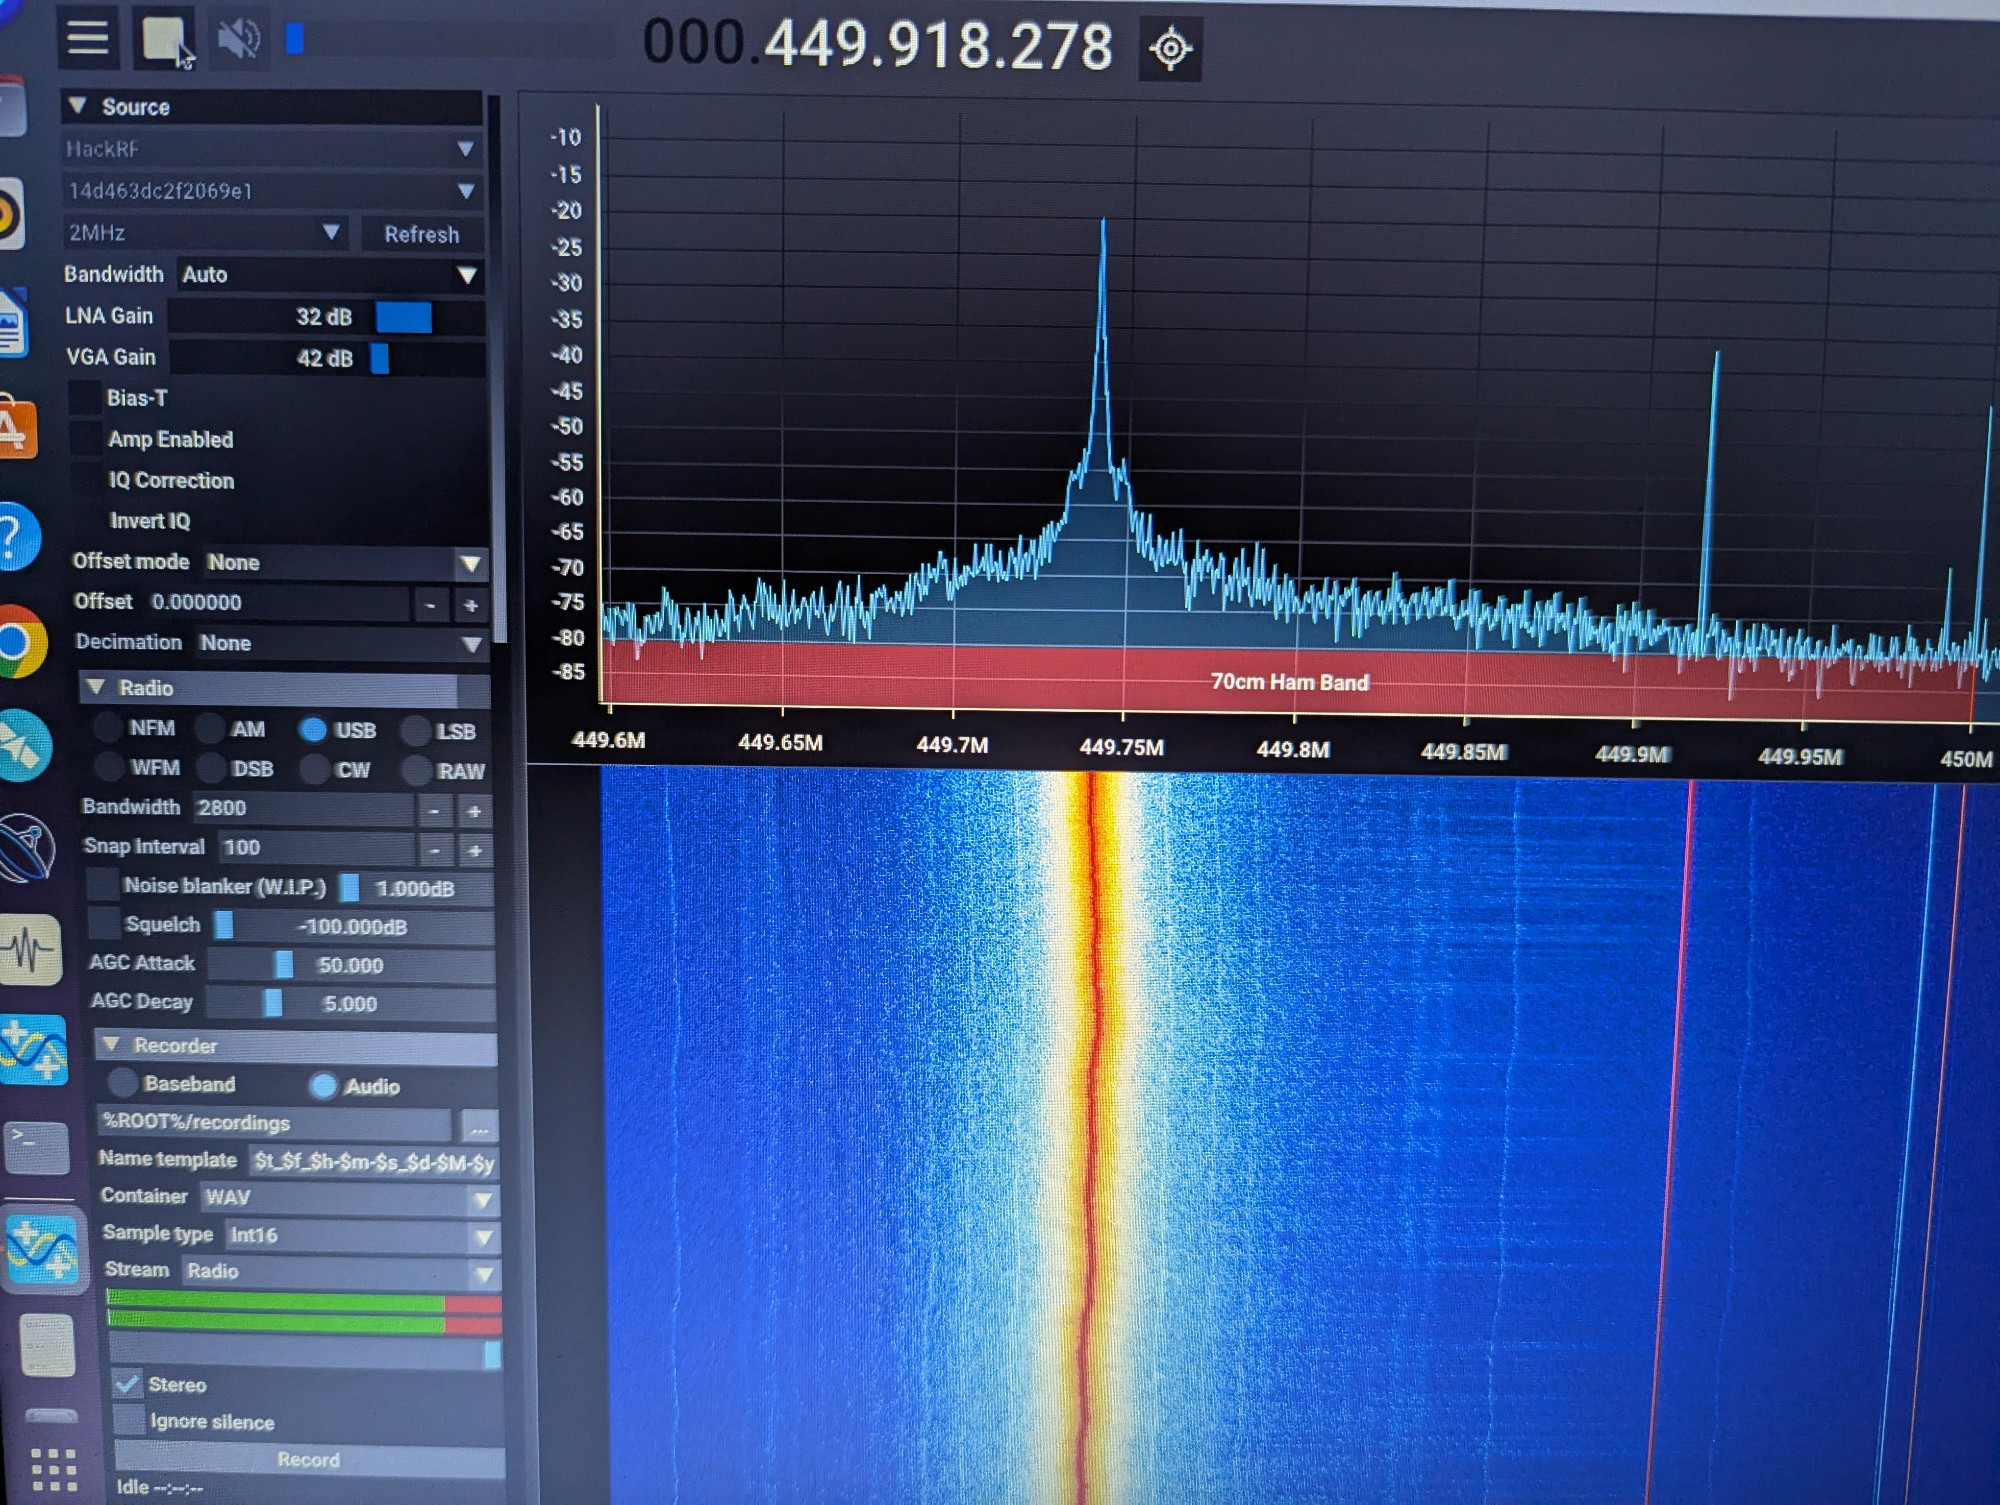Open the Terminal from the dock
Screen dimensions: 2000x1505
[37, 1148]
